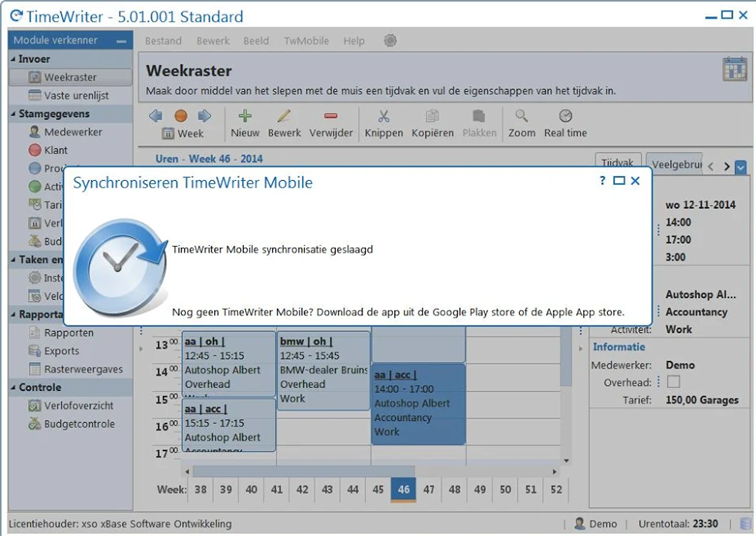
Task: Collapse the Invoer section
Action: [13, 59]
